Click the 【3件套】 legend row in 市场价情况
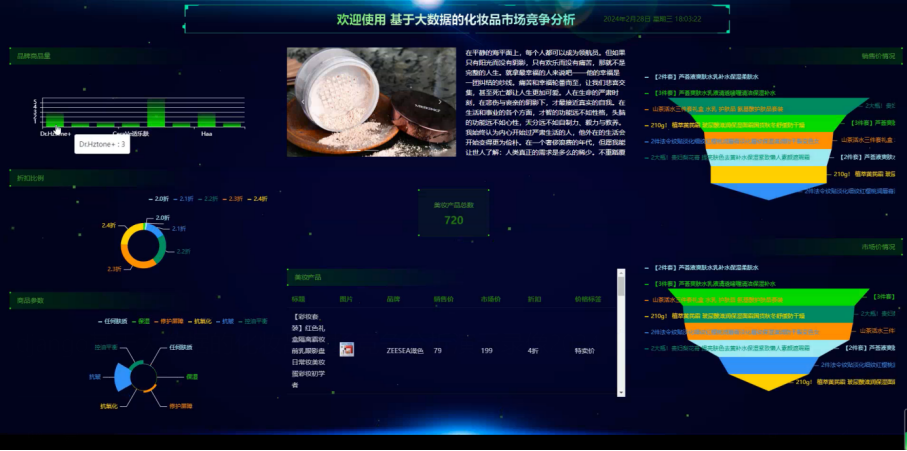This screenshot has width=907, height=451. 710,284
